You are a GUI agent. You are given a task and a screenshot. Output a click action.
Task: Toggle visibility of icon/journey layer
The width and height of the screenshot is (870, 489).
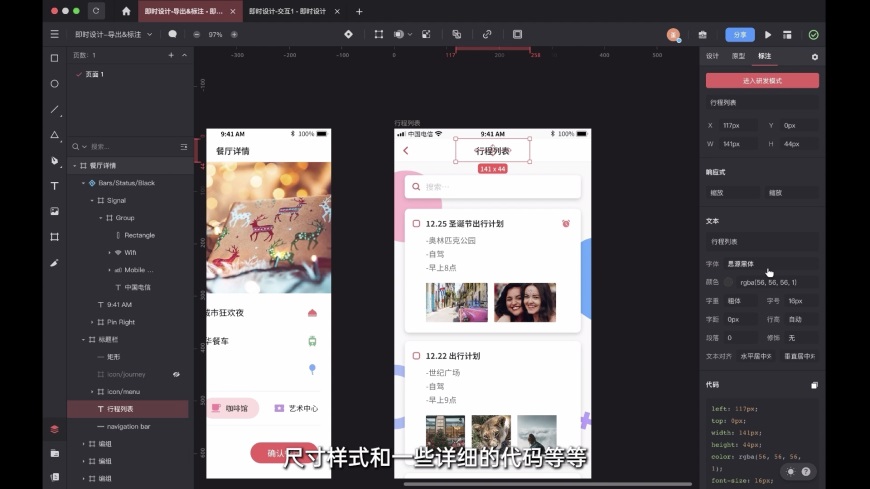176,375
